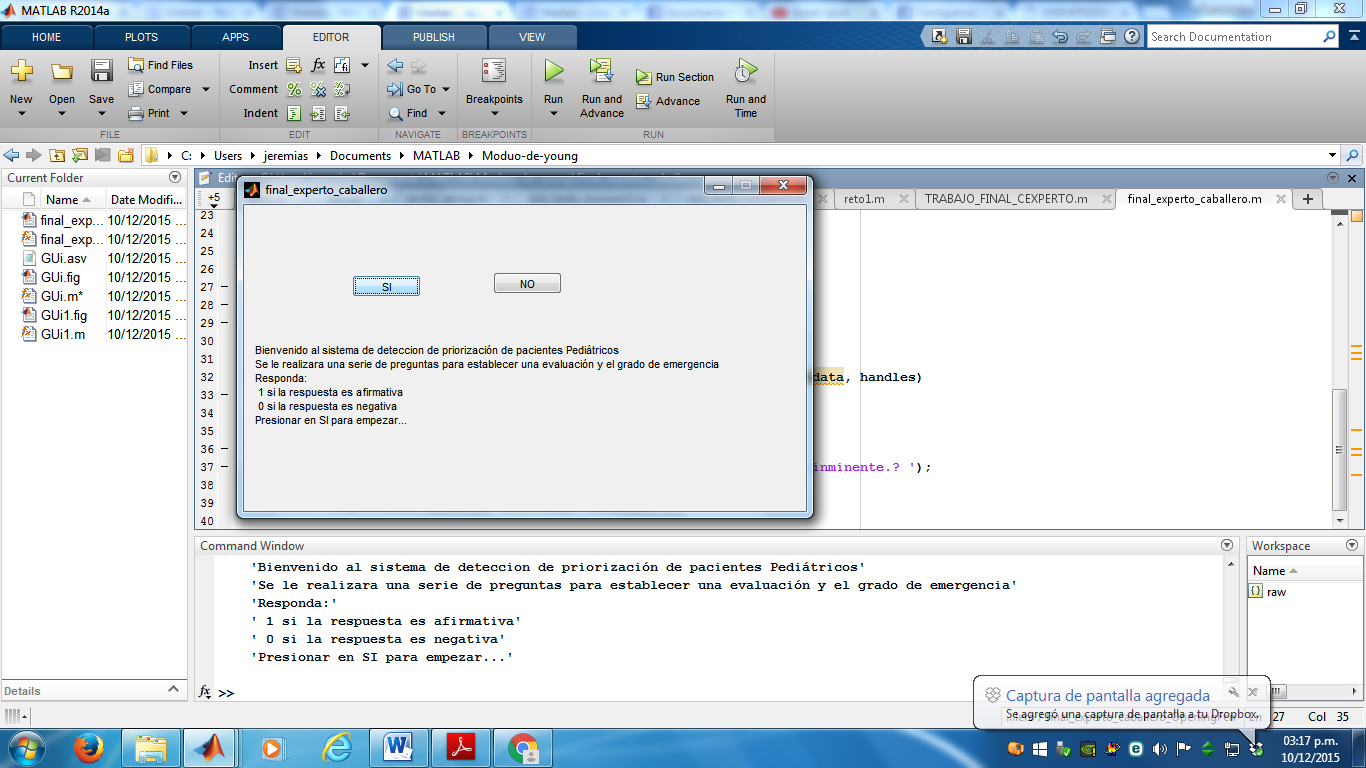Click the New Shortcut icon in quick access
Screen dimensions: 1366x768
940,37
